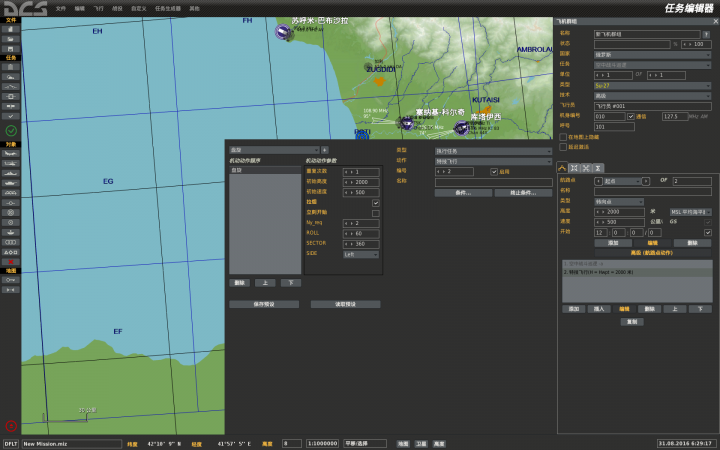Toggle the 通信 communication checkbox
Image resolution: width=720 pixels, height=450 pixels.
(x=631, y=117)
